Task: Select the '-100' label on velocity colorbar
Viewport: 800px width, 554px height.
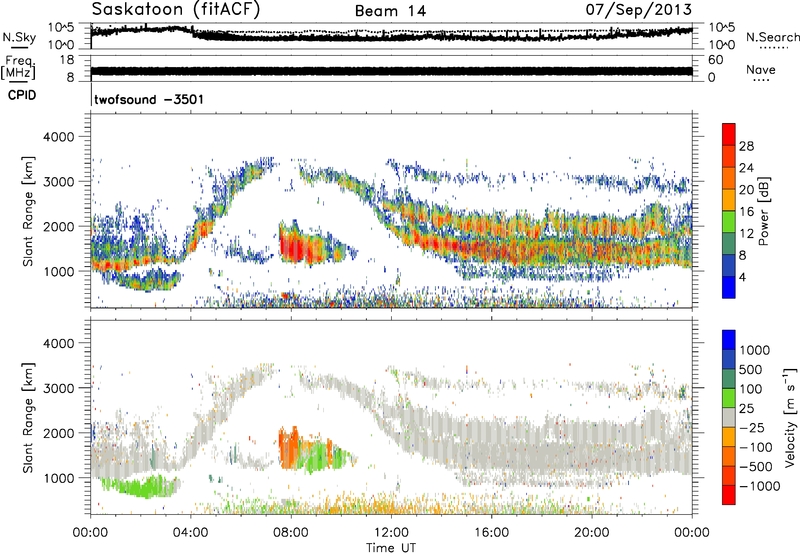Action: click(x=755, y=447)
